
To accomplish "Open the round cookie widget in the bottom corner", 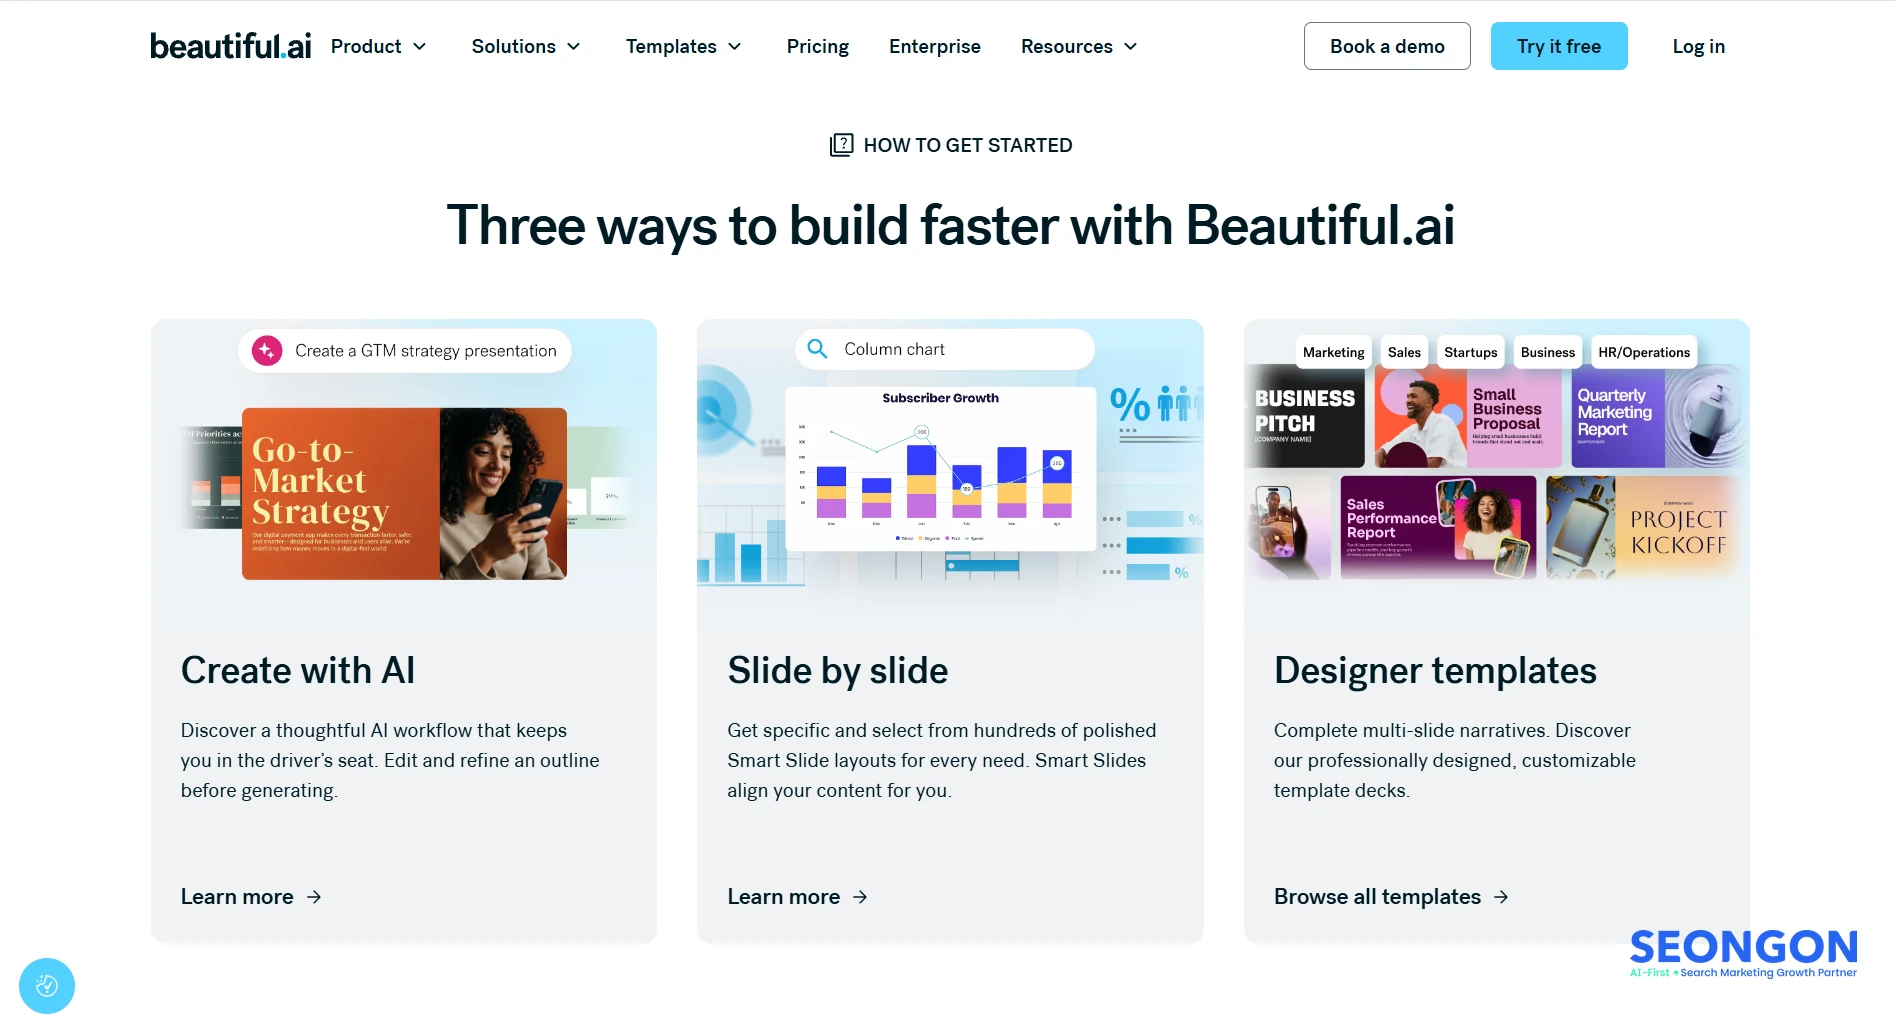I will 47,986.
